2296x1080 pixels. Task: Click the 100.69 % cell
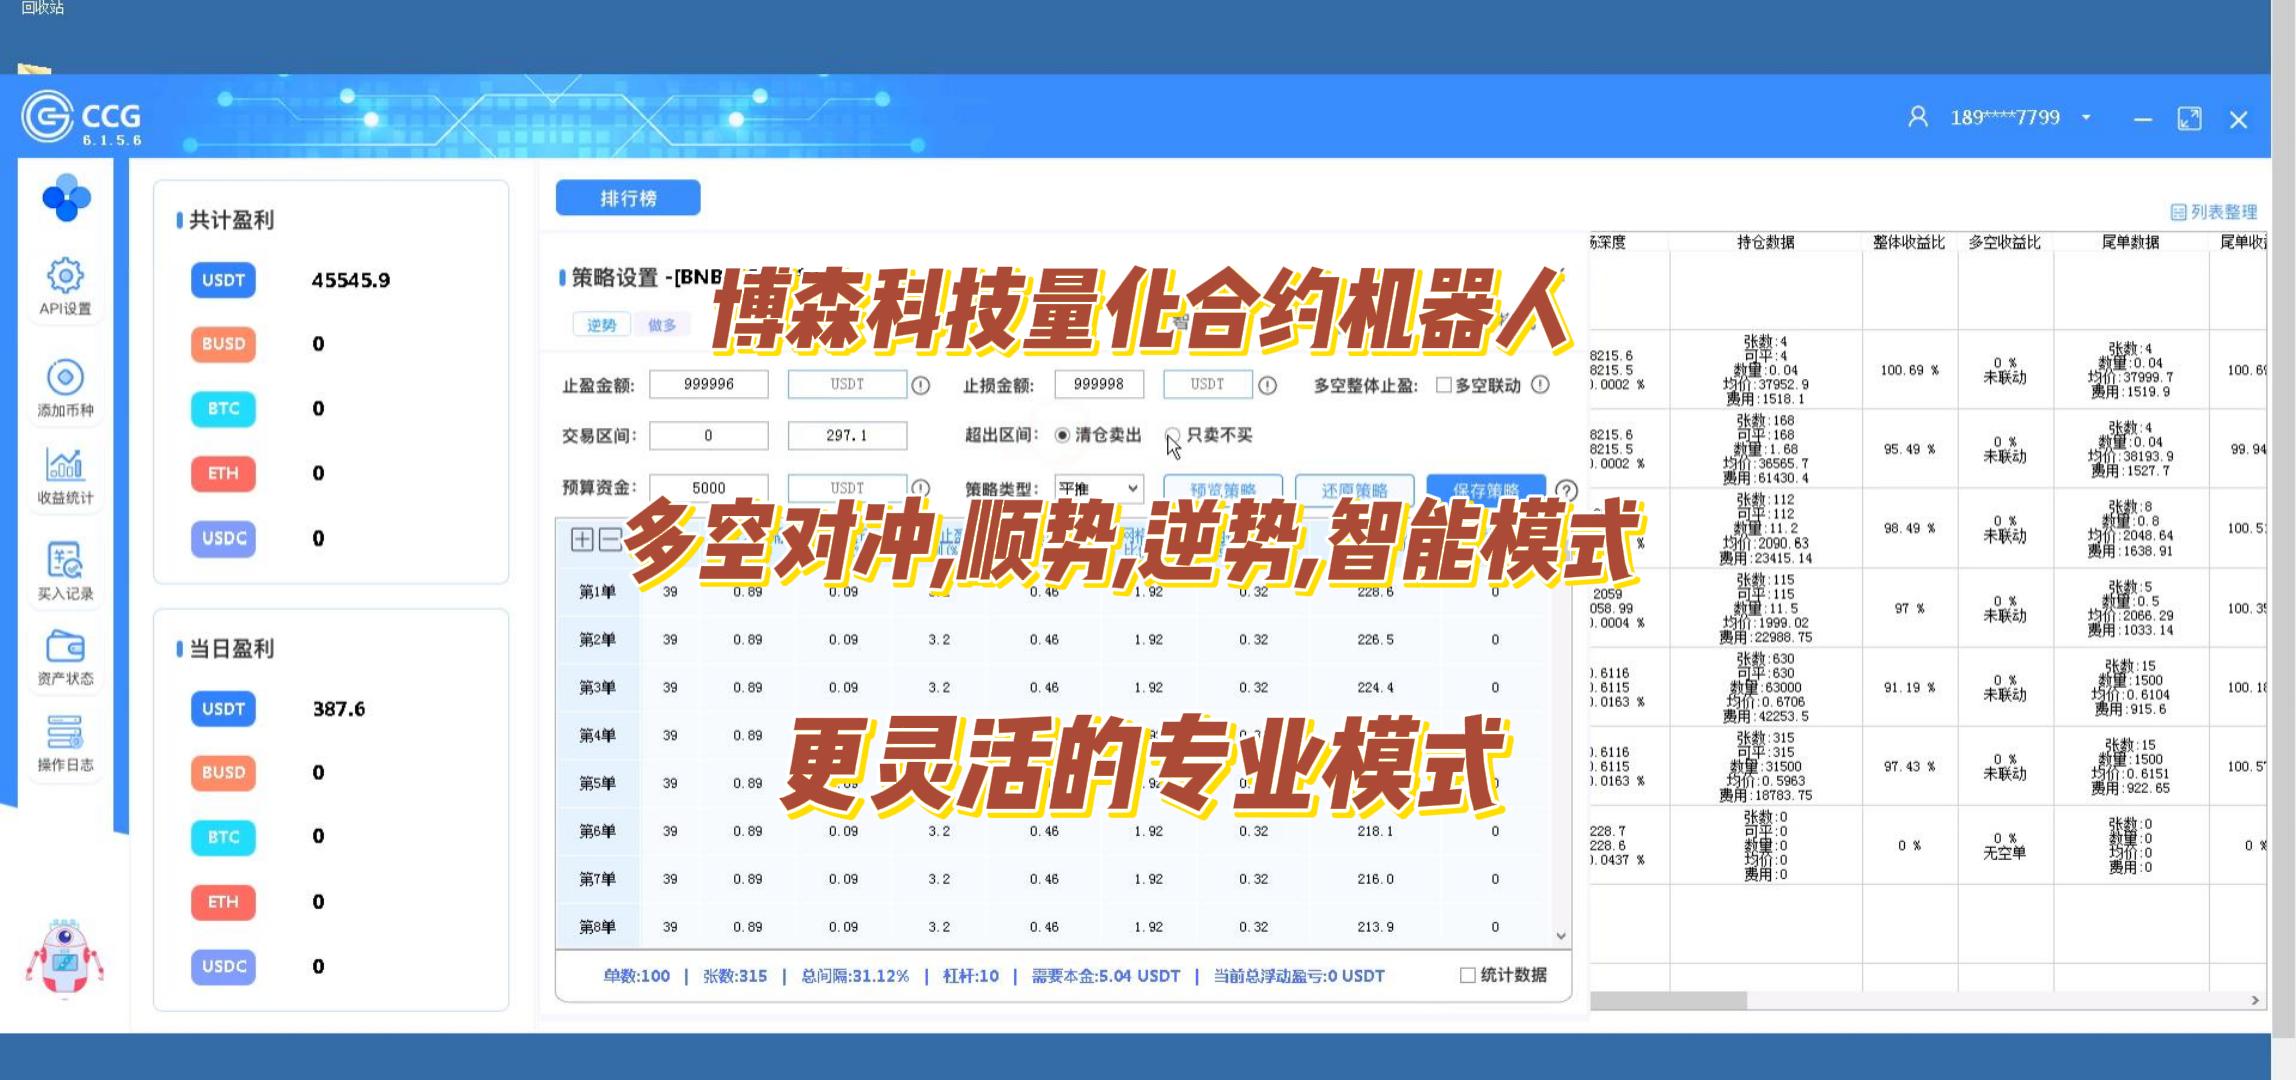[1909, 370]
